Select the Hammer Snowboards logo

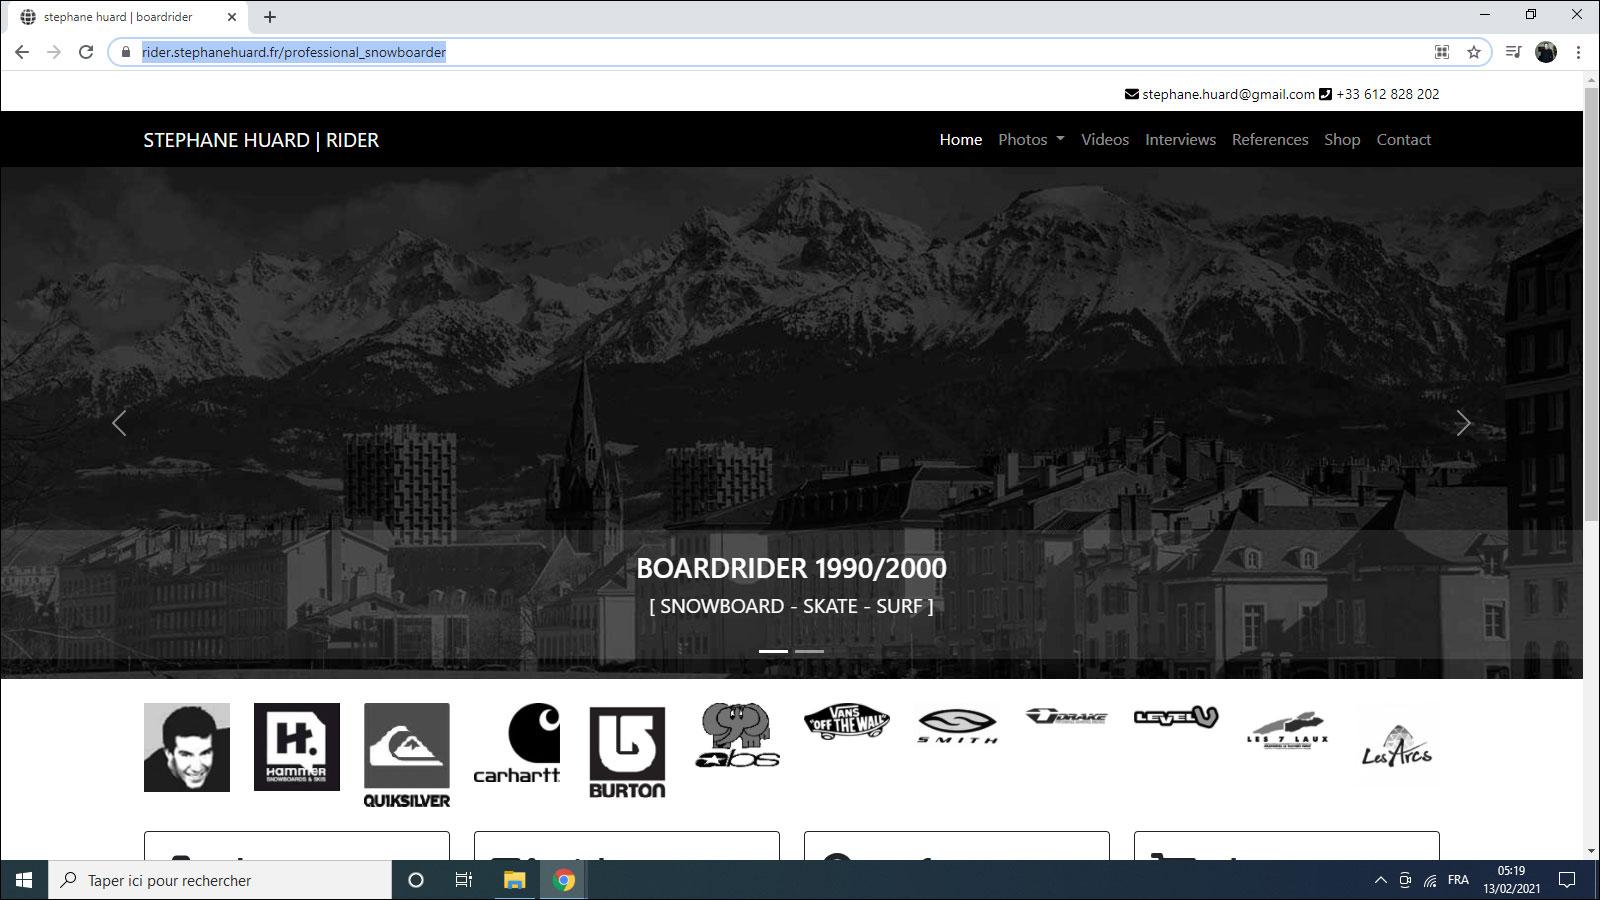296,747
